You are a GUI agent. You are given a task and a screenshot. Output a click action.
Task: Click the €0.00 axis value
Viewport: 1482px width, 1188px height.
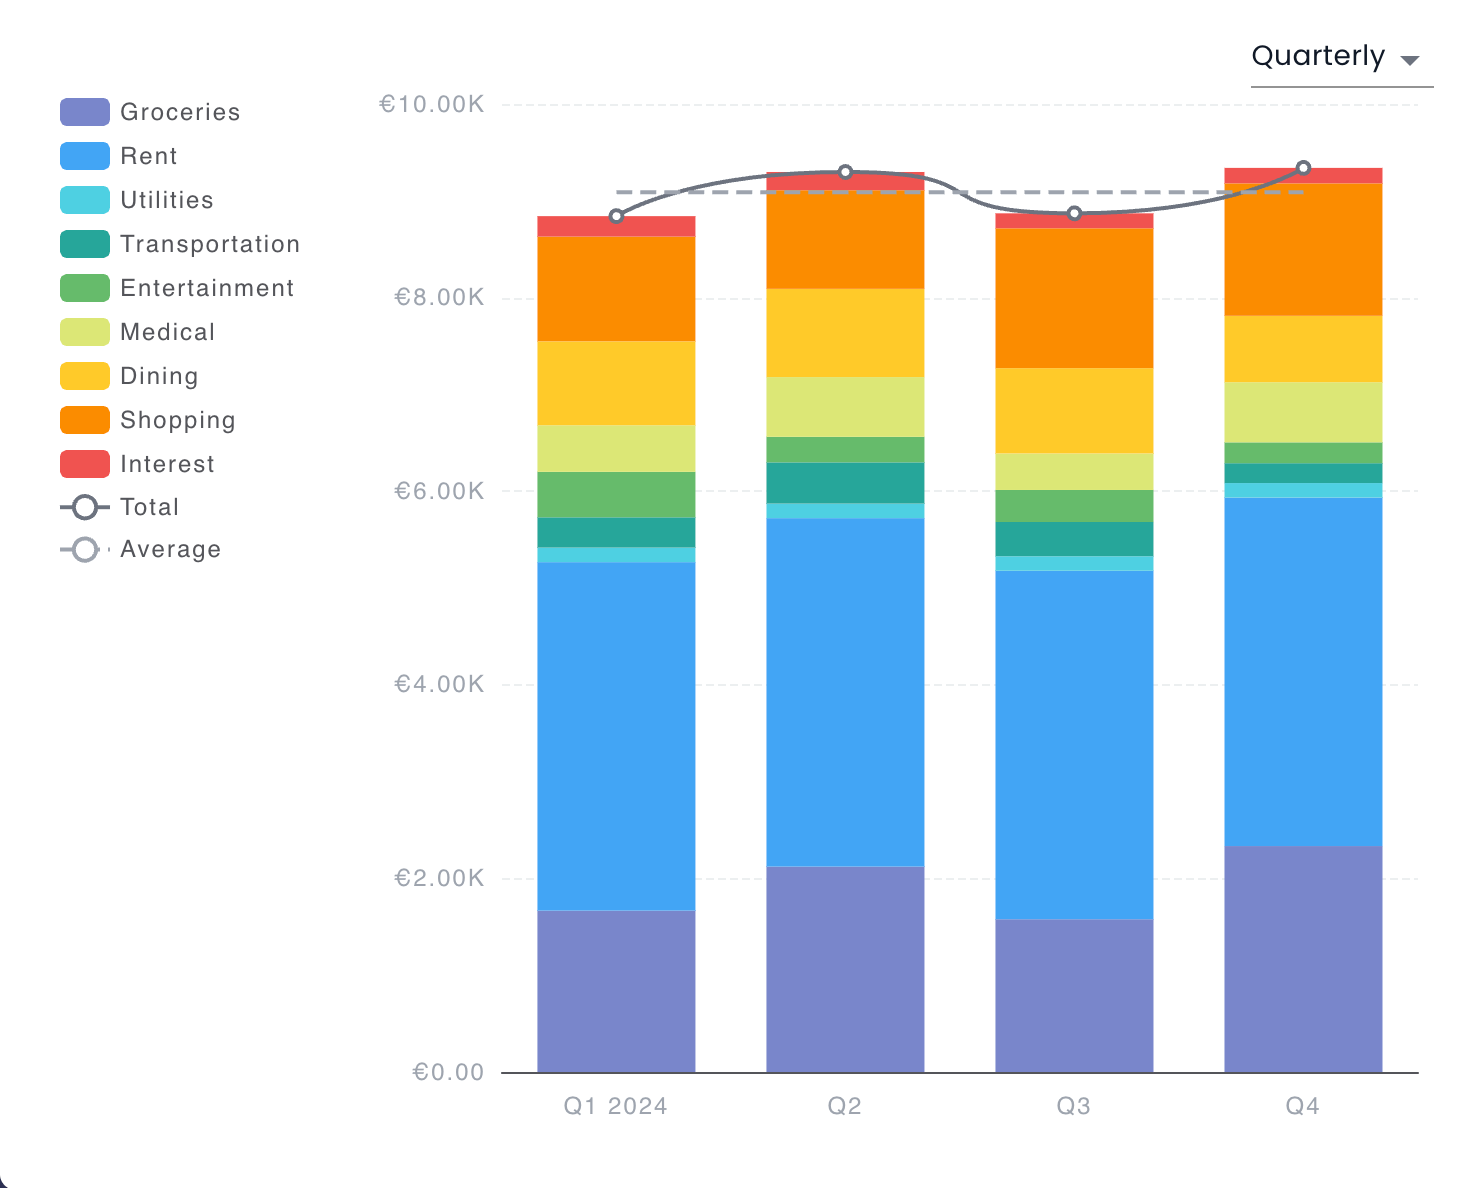click(x=448, y=1072)
